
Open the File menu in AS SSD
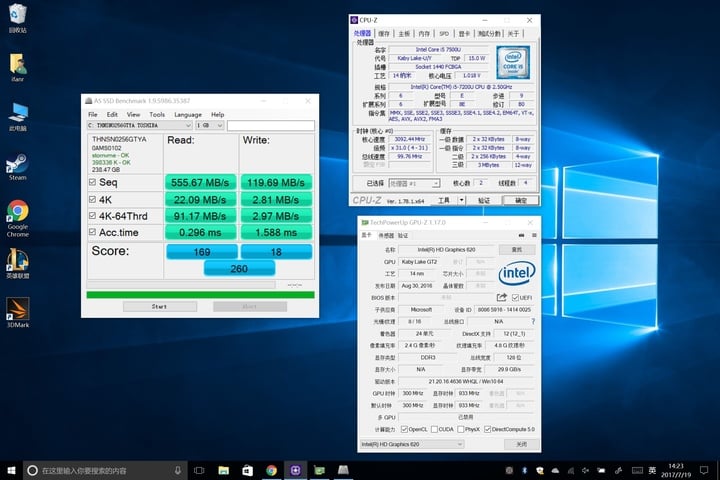coord(93,114)
